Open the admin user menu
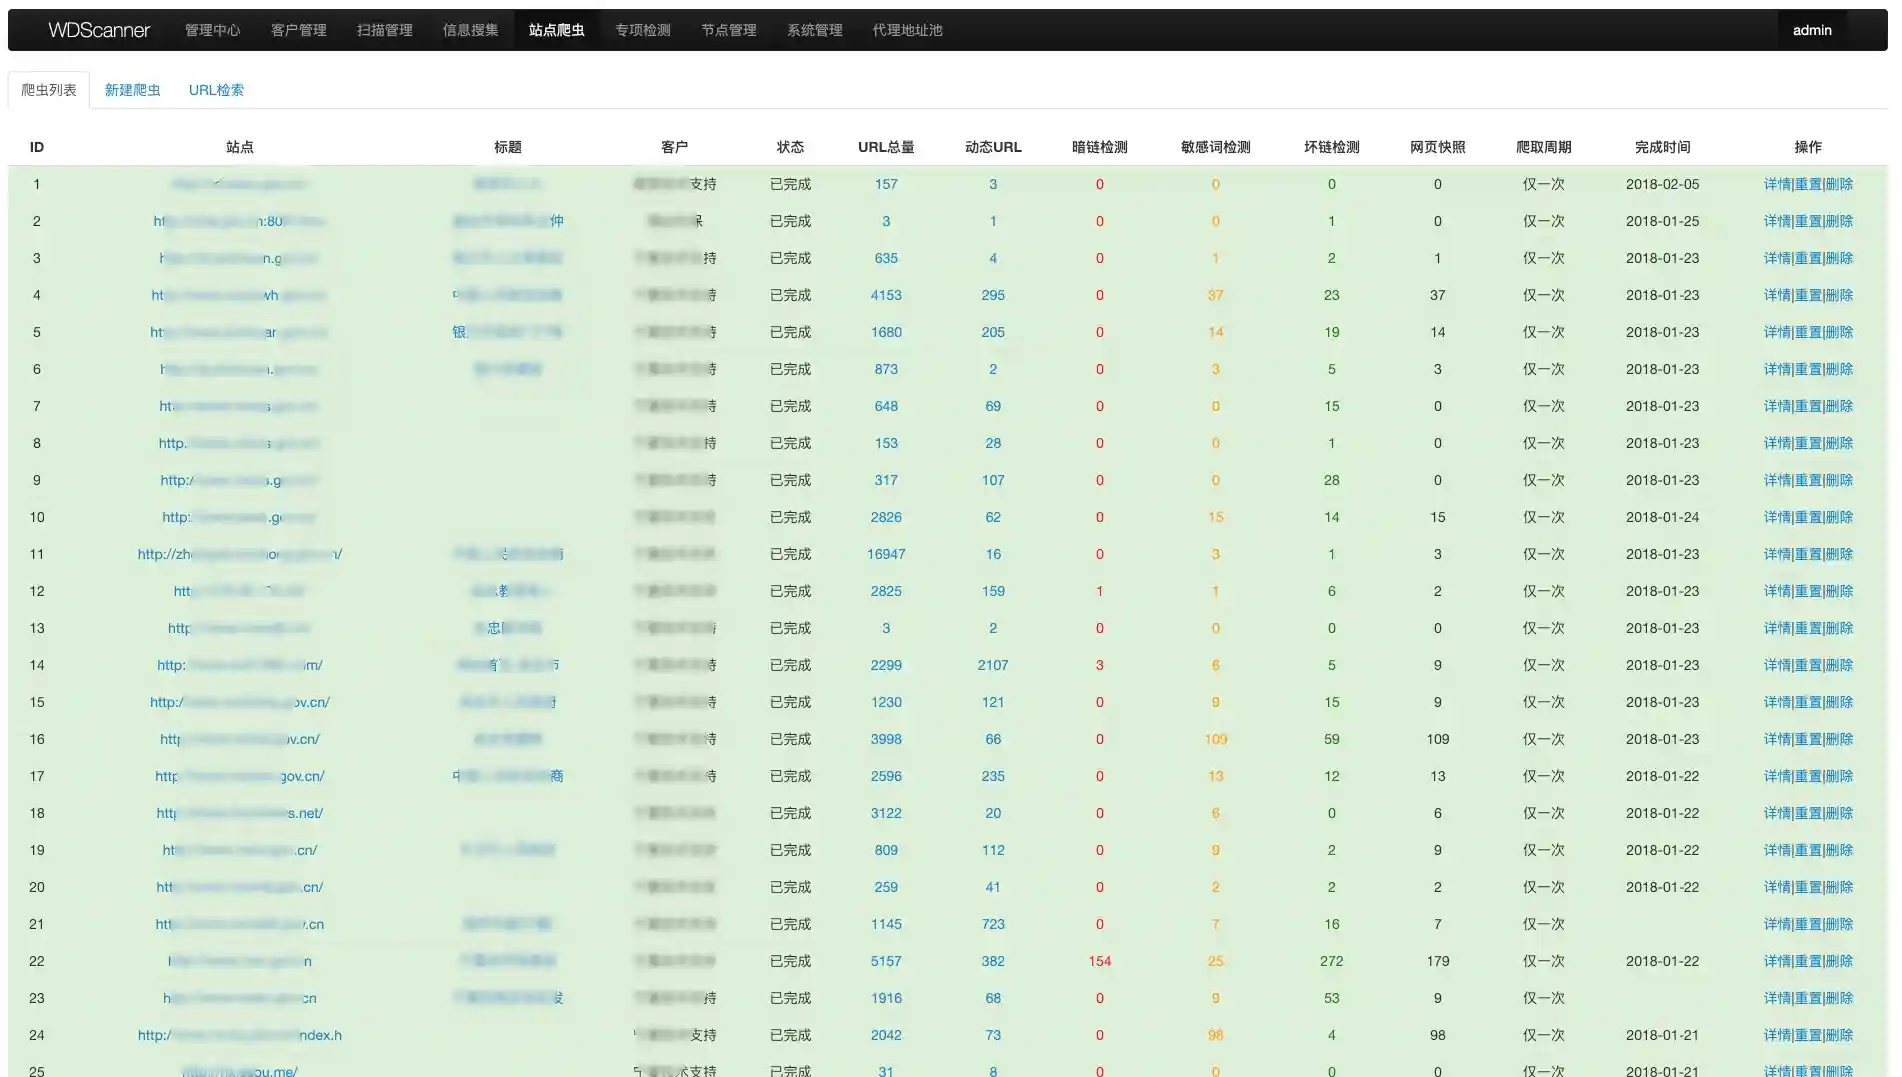 tap(1812, 30)
